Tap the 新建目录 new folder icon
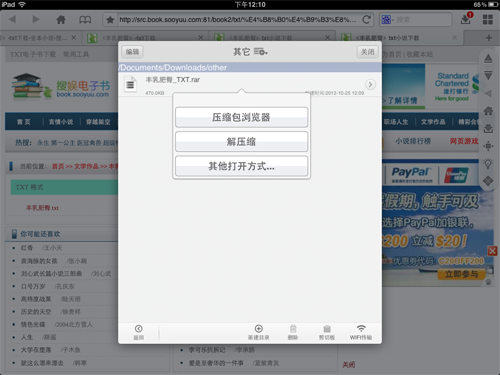 click(259, 332)
